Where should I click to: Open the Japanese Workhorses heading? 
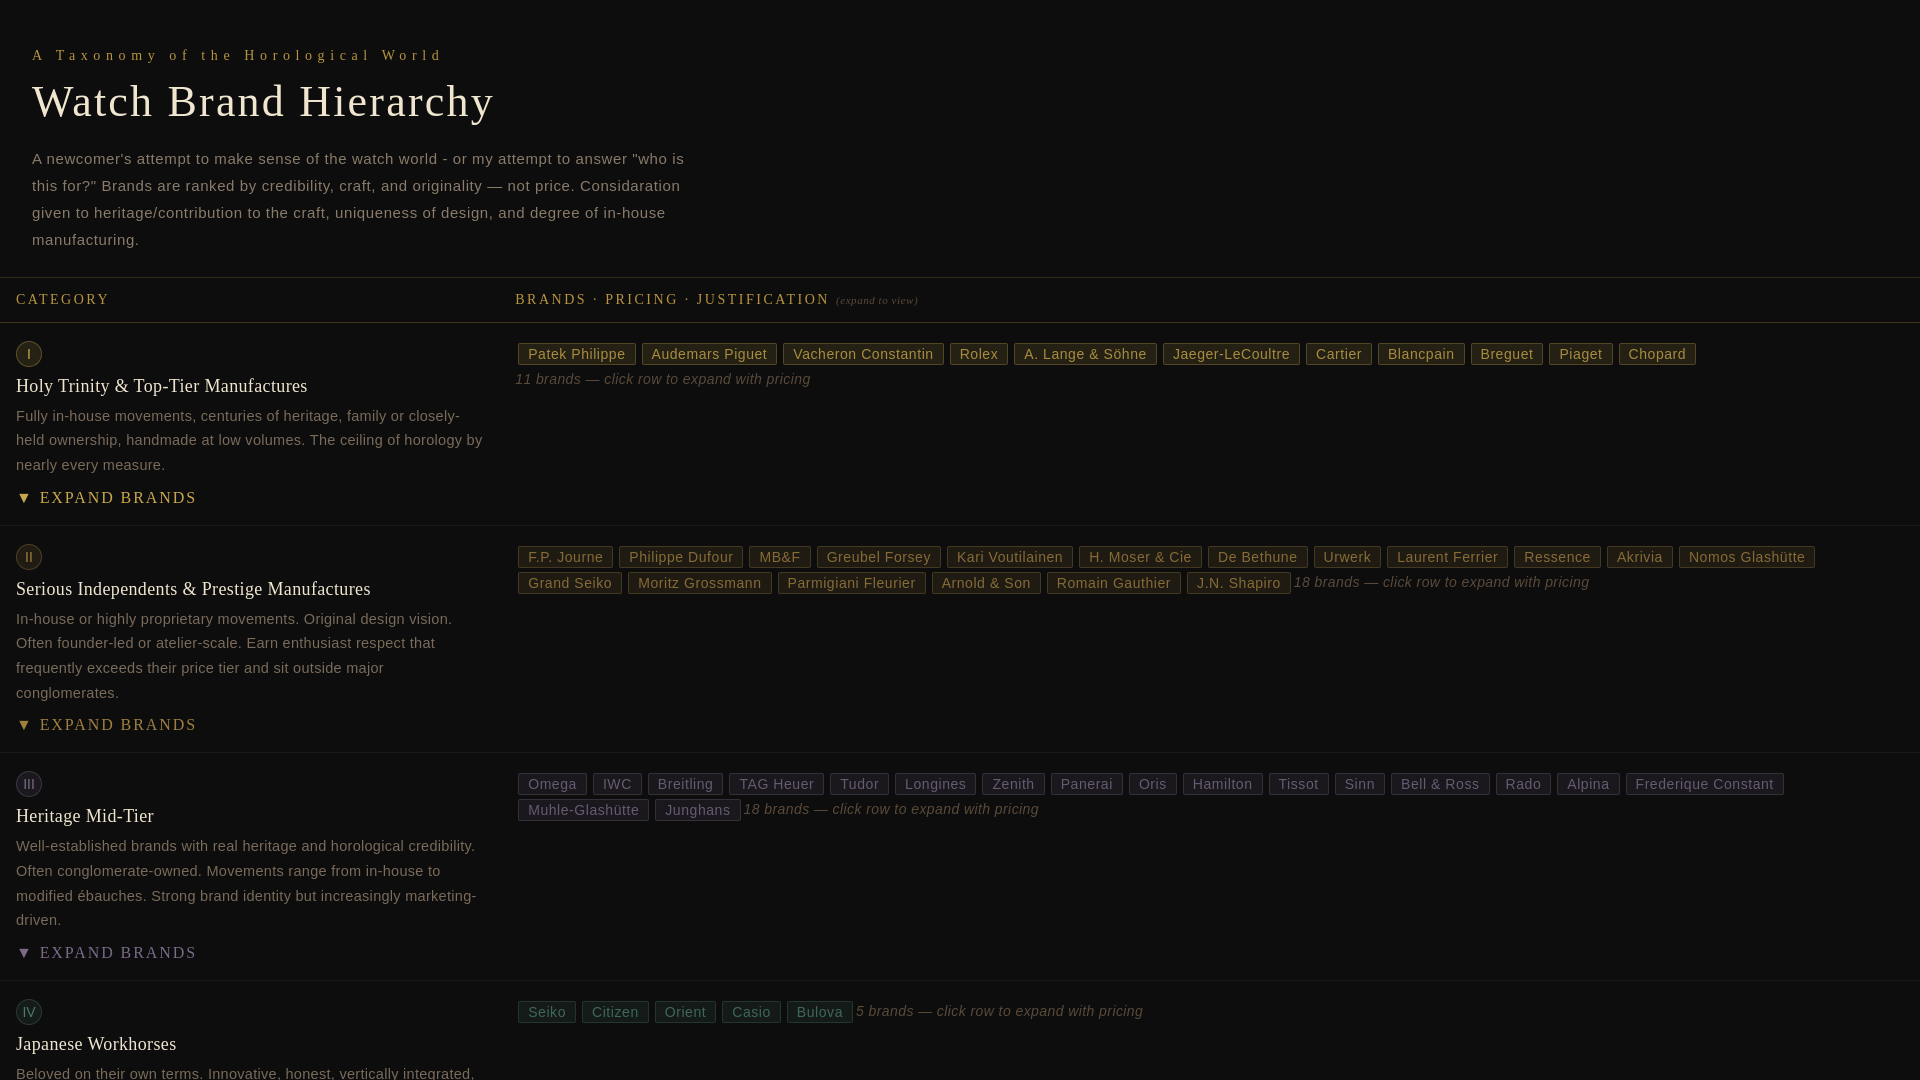click(x=96, y=1044)
